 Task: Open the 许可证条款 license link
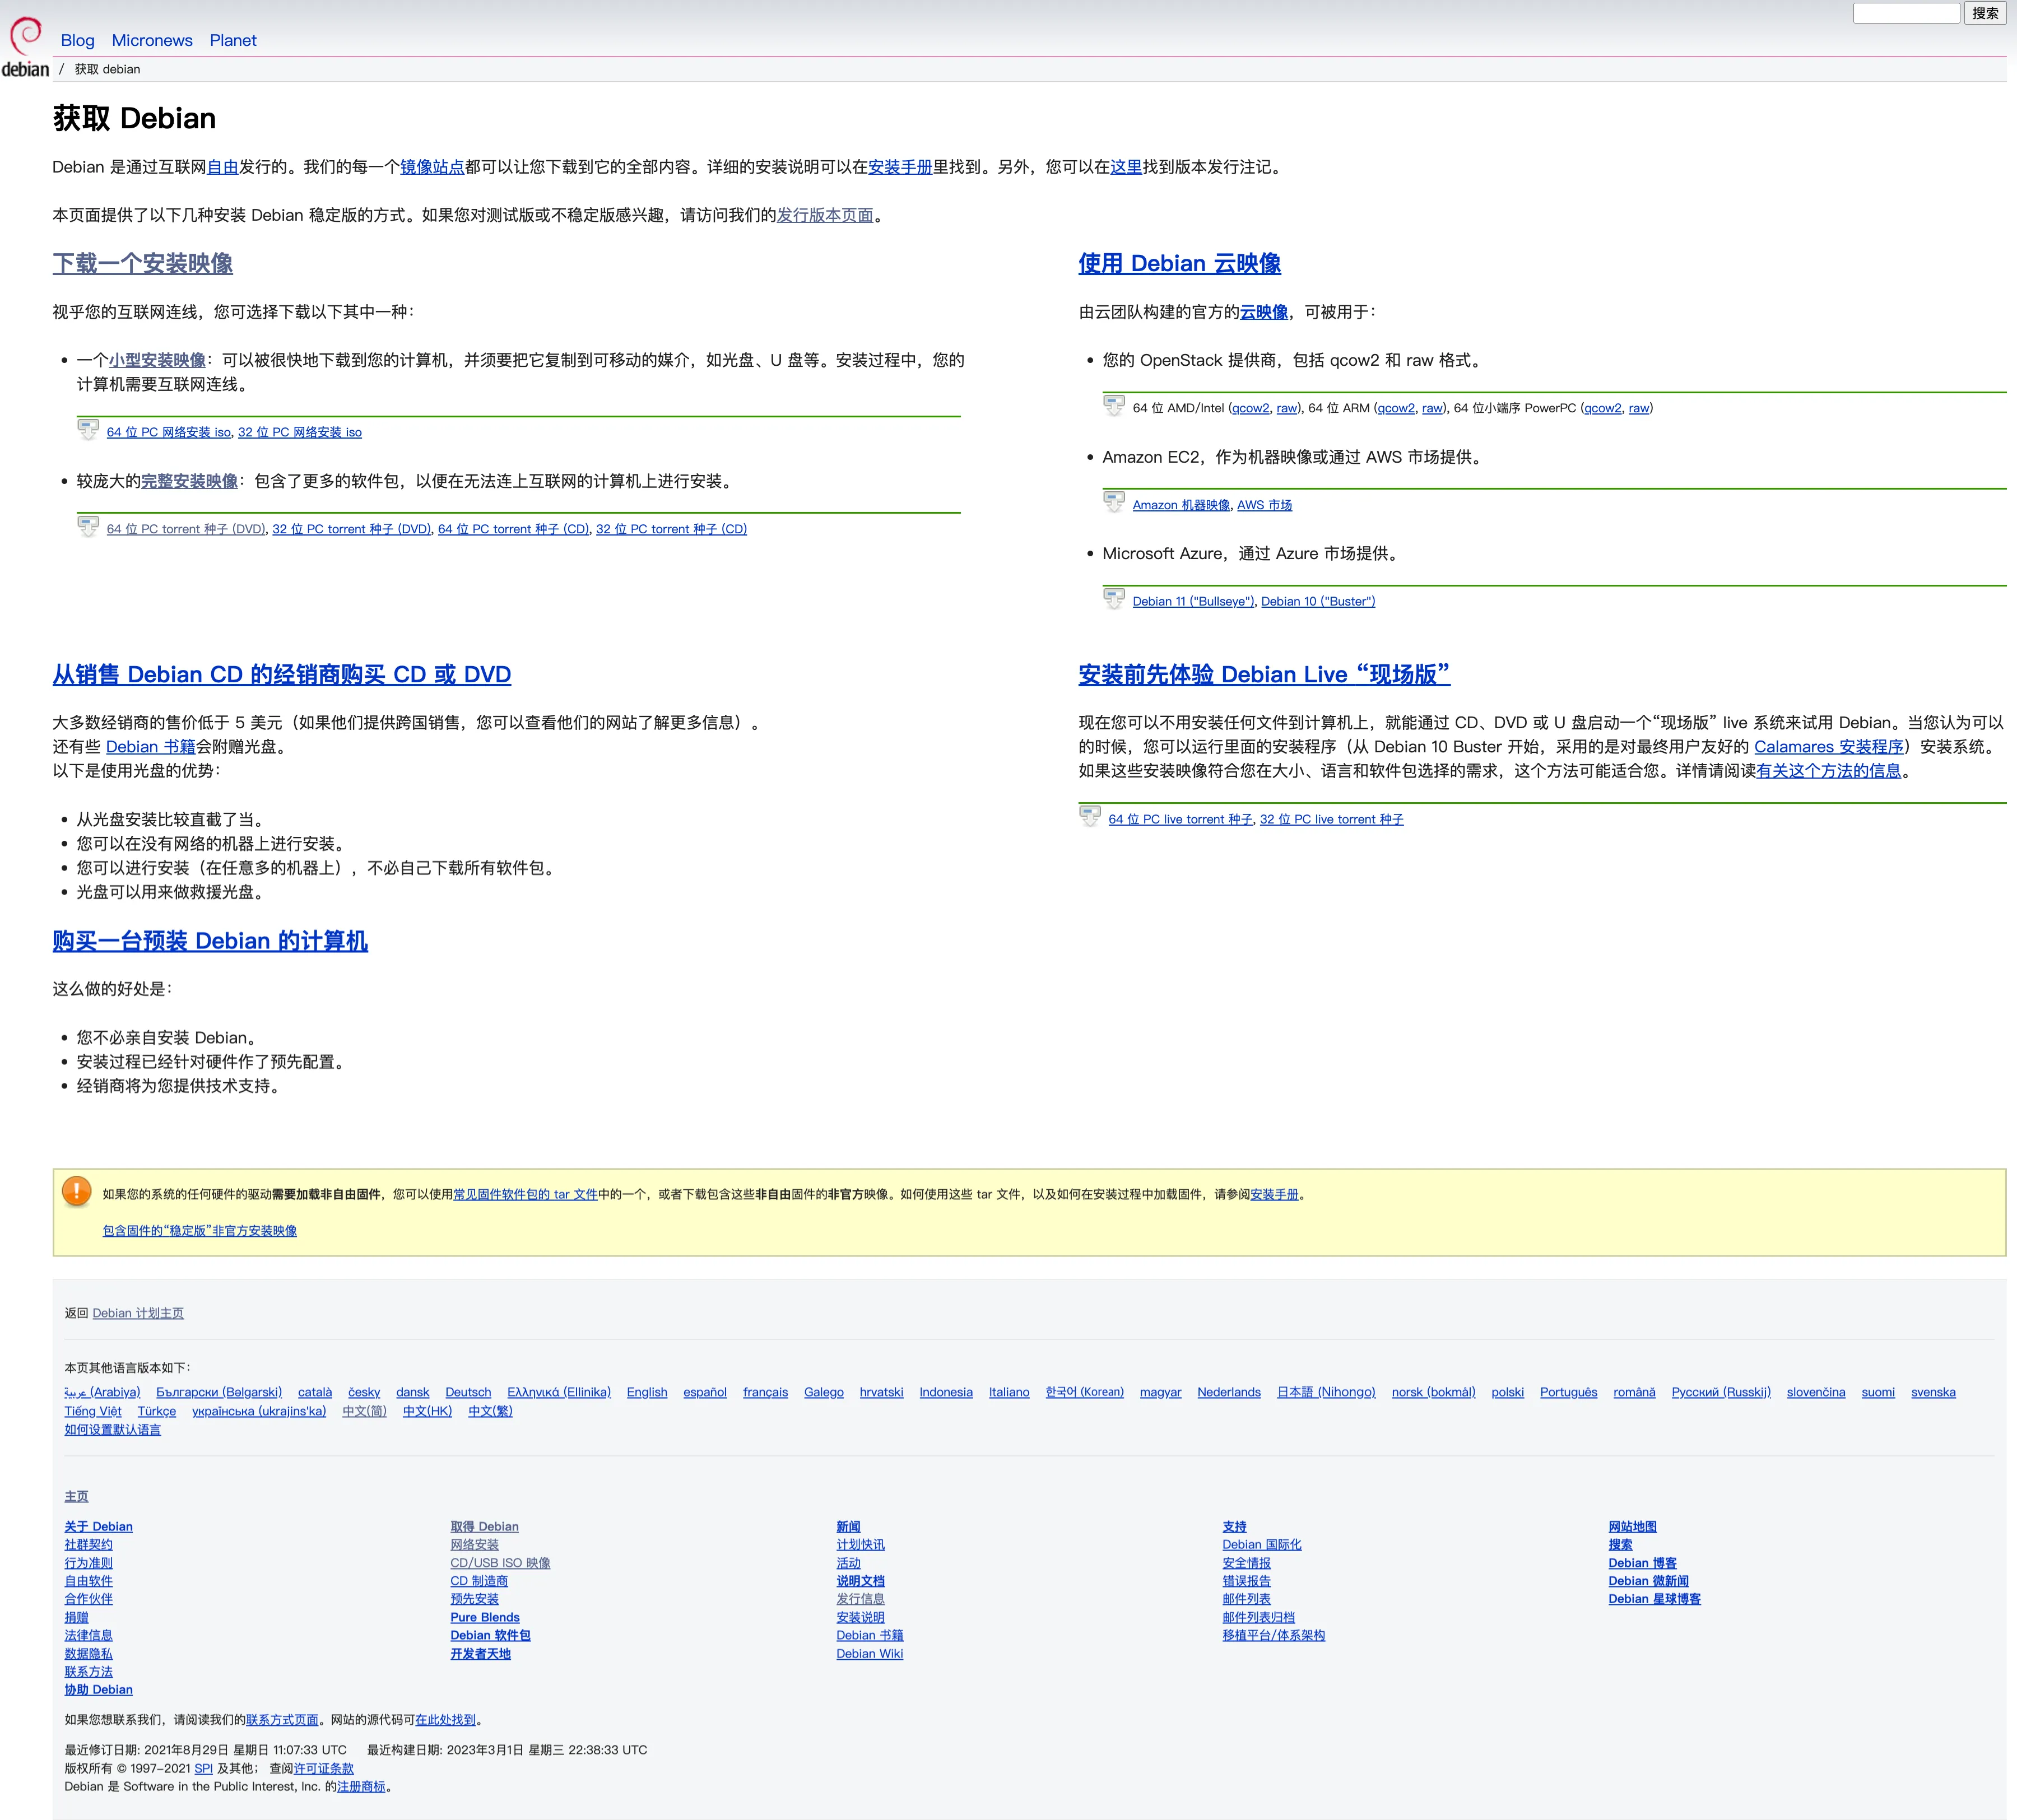click(323, 1768)
